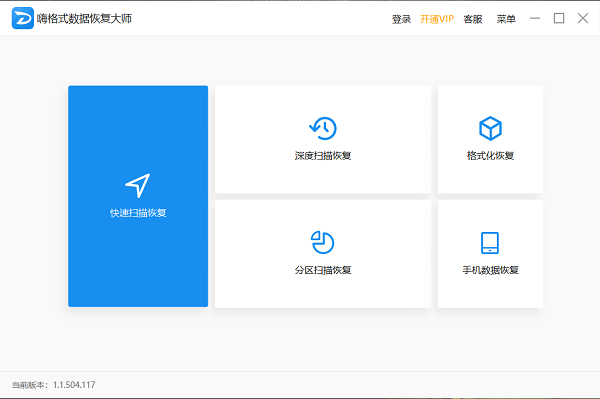The image size is (600, 399).
Task: Click the 嗨格式数据恢复大师 title text
Action: coord(84,18)
